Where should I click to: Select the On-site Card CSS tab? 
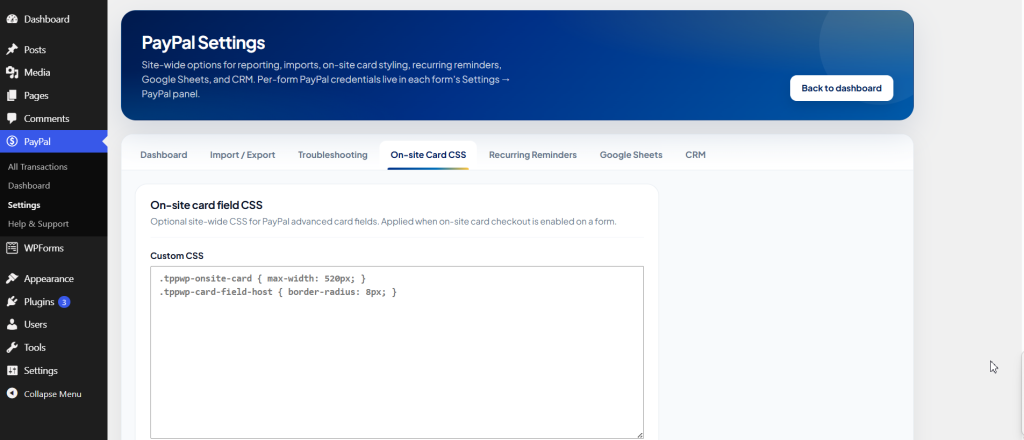point(428,155)
